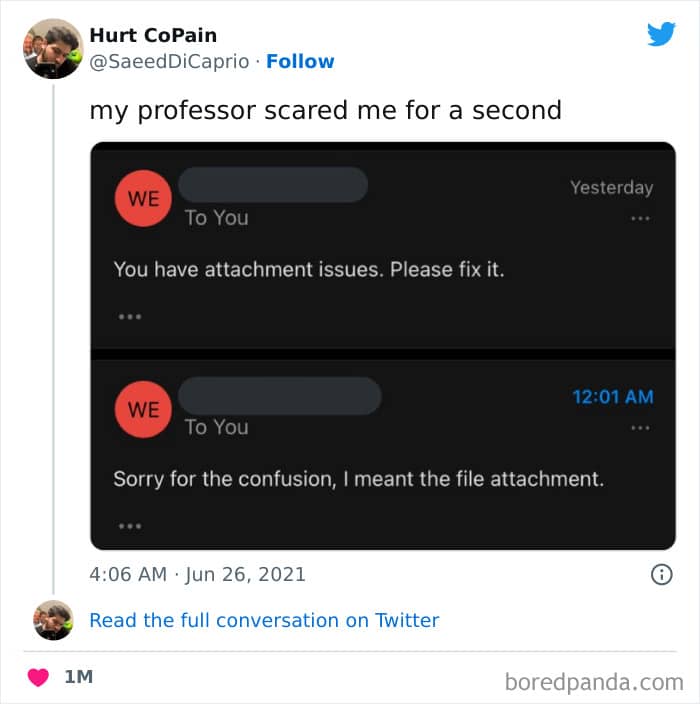700x704 pixels.
Task: Follow the @SaeedDiCaprio account
Action: tap(300, 62)
